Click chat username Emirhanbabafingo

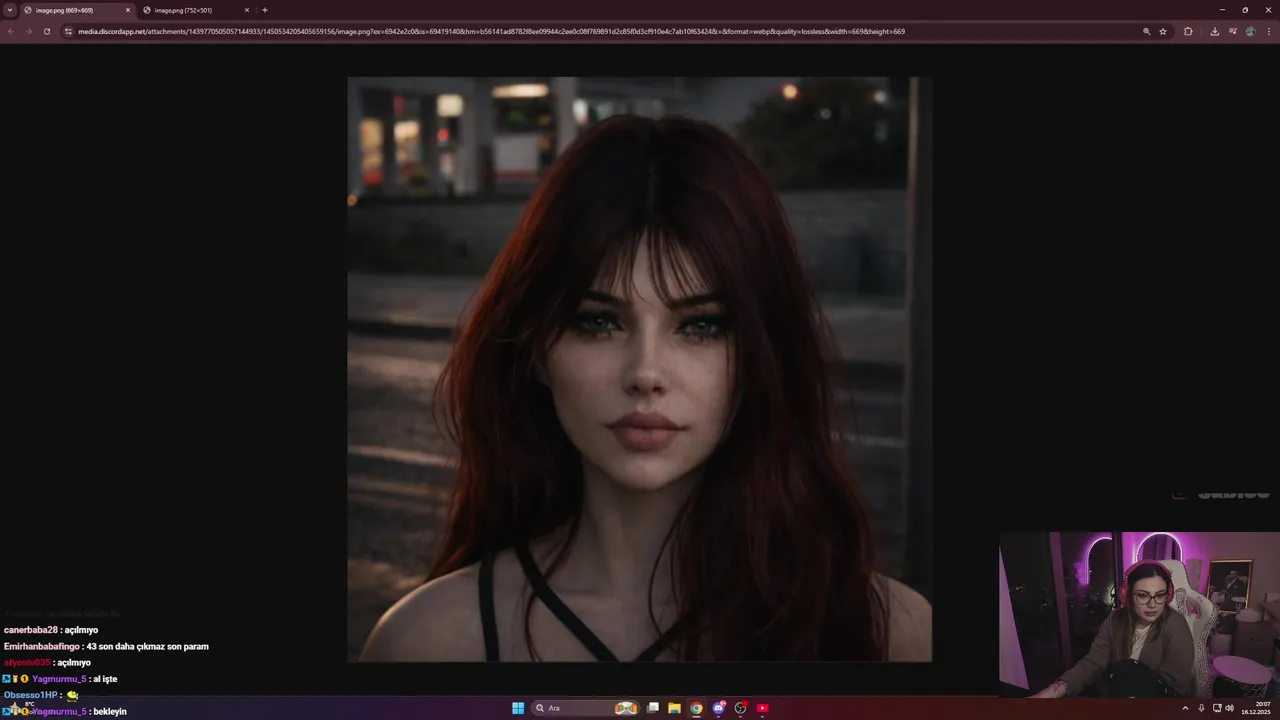pos(42,646)
